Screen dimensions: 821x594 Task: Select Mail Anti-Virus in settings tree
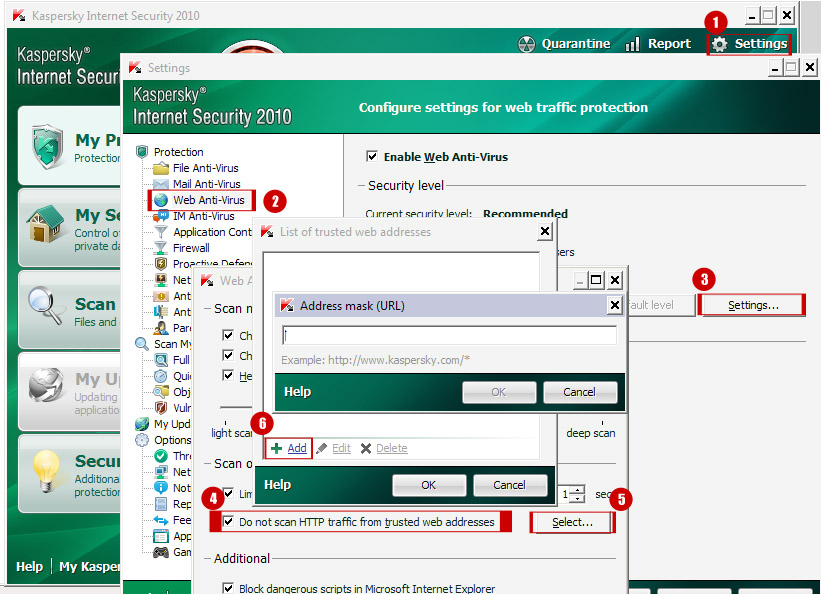(x=207, y=184)
